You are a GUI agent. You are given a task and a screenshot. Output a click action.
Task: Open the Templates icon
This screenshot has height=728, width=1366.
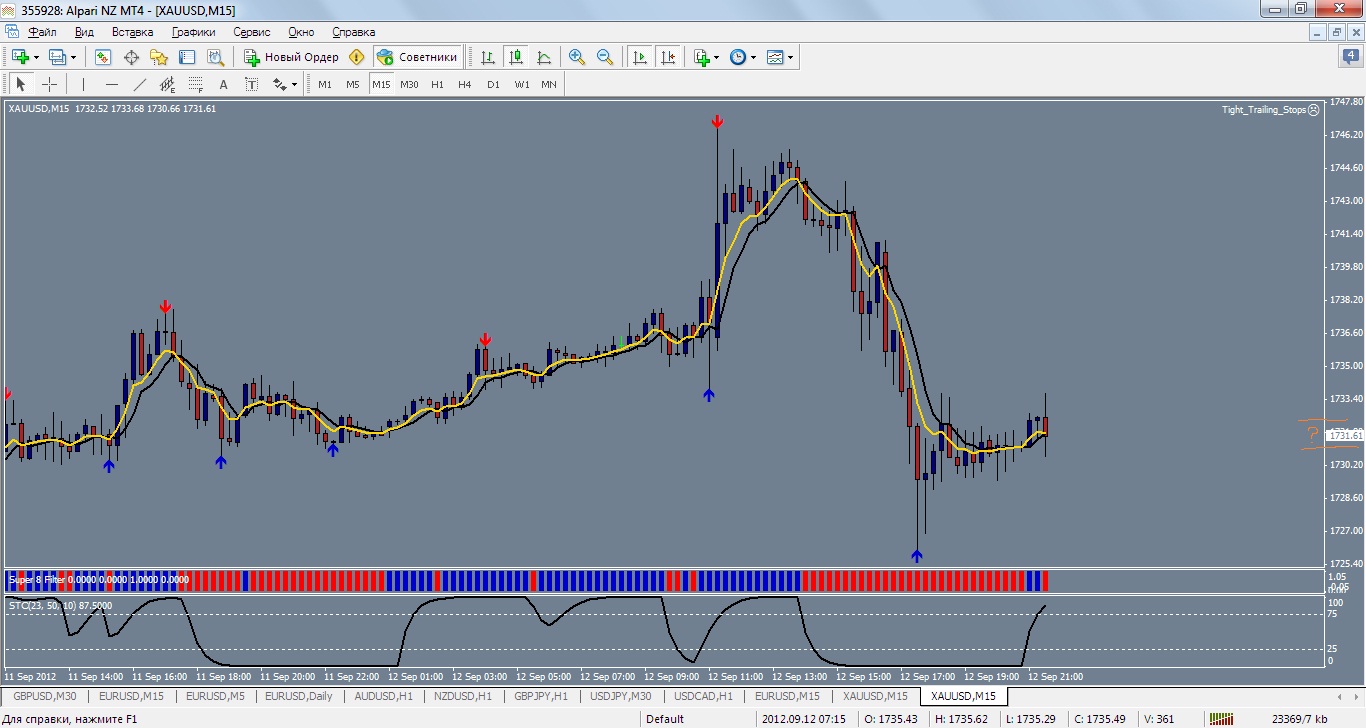(775, 57)
